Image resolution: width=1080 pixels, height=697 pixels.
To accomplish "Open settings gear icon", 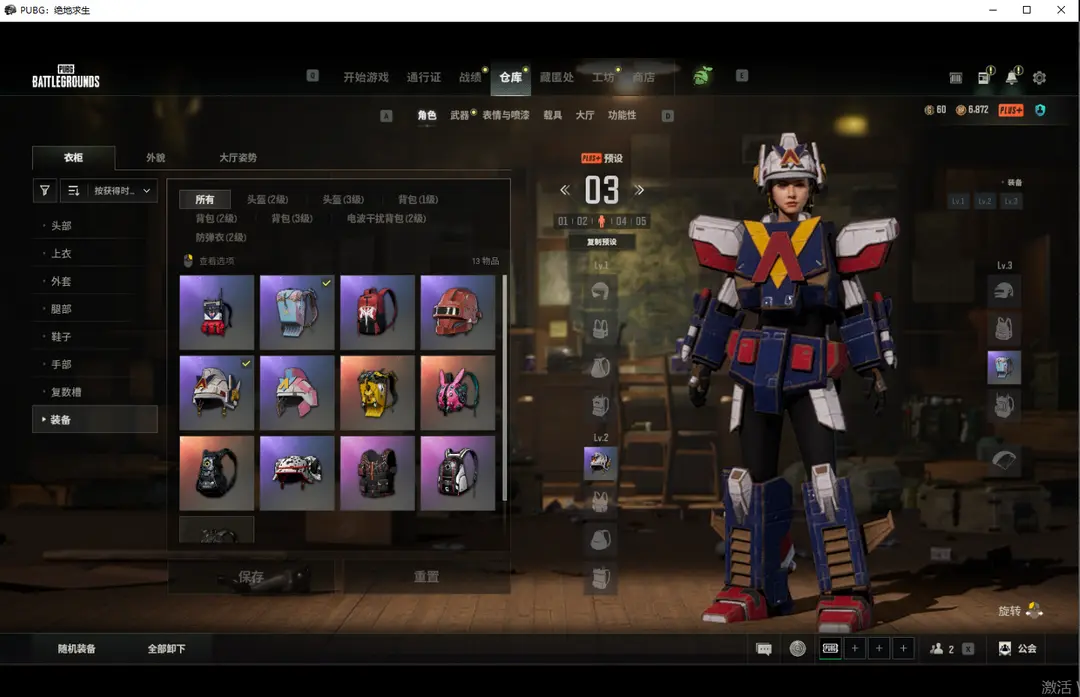I will [1039, 78].
